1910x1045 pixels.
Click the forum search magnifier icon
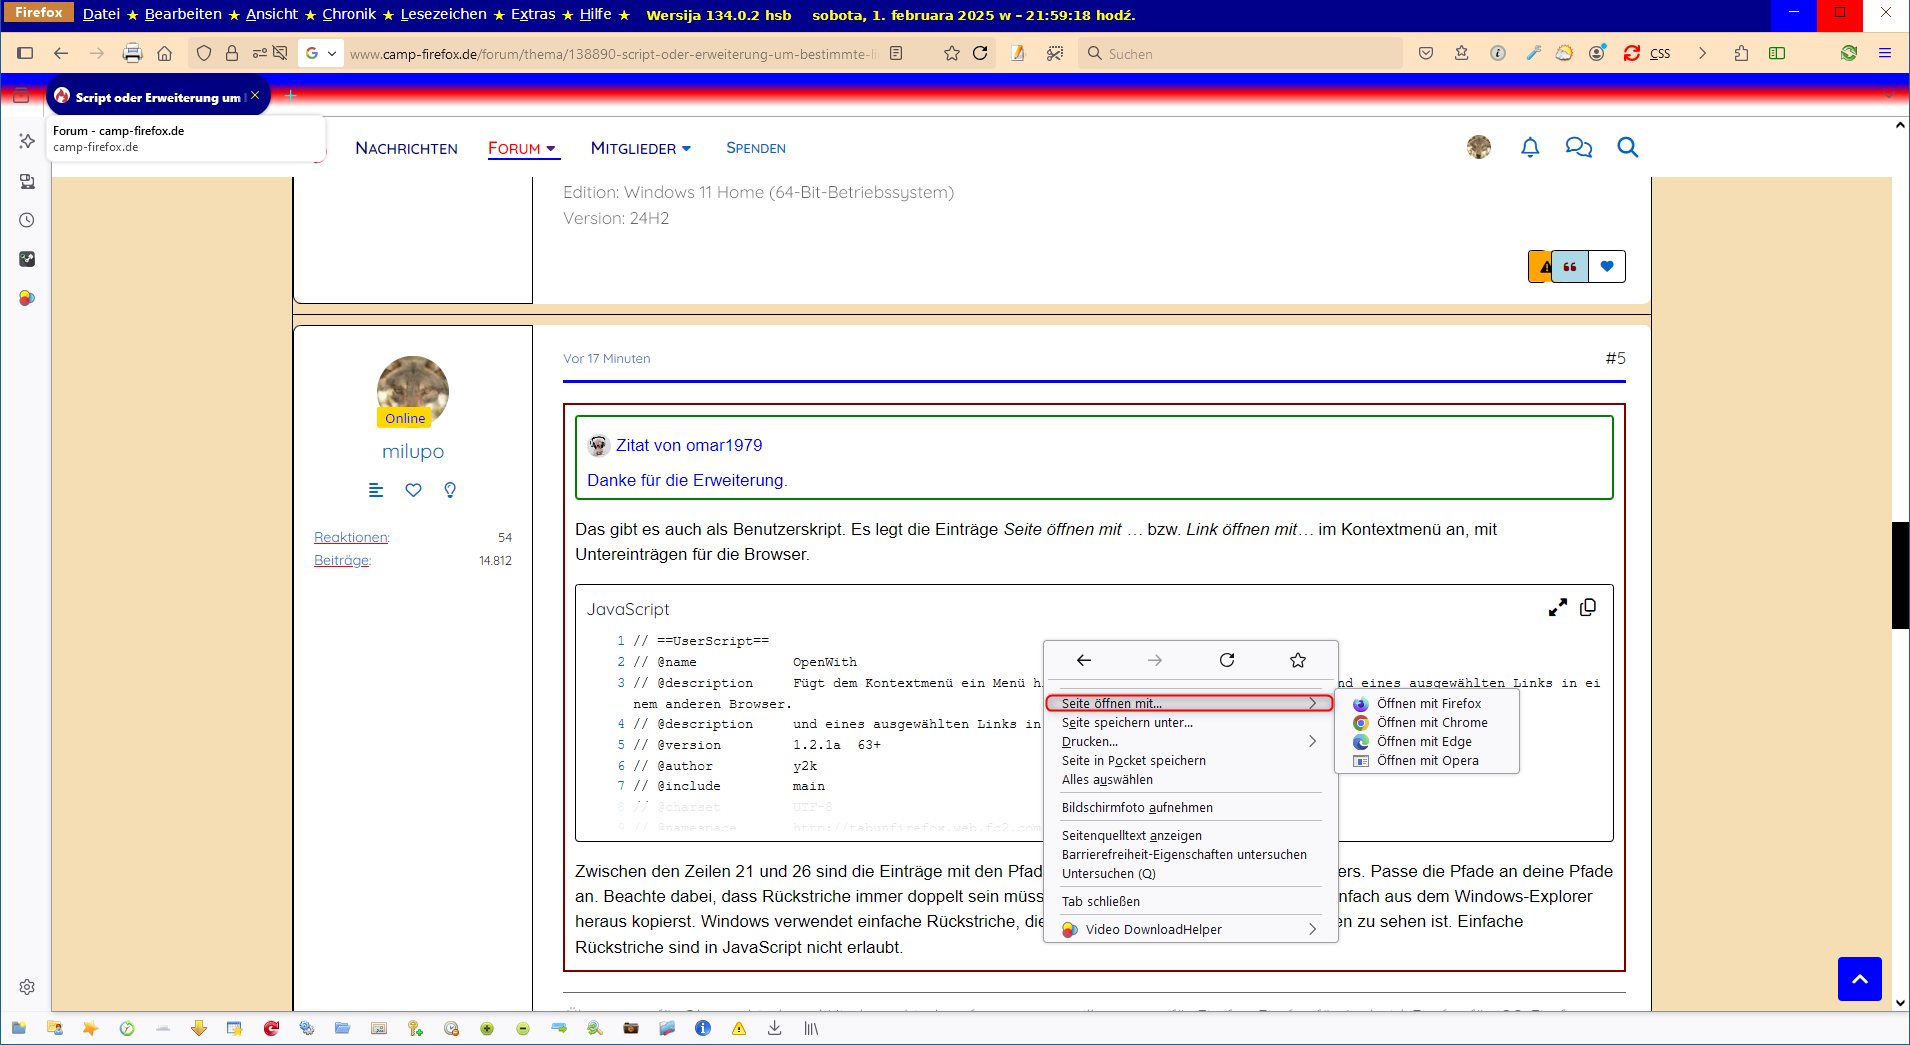[x=1627, y=148]
